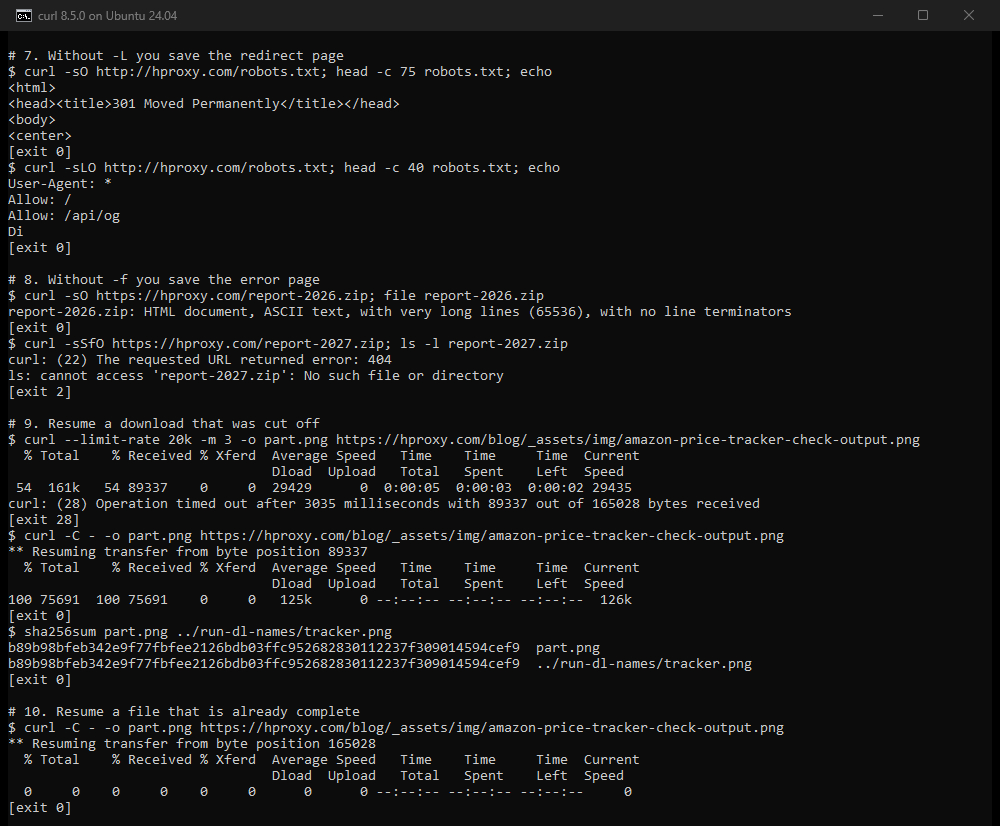Click the "curl -sLO http://hproxy.com/robots.txt" command line
The height and width of the screenshot is (826, 1000).
pyautogui.click(x=284, y=168)
